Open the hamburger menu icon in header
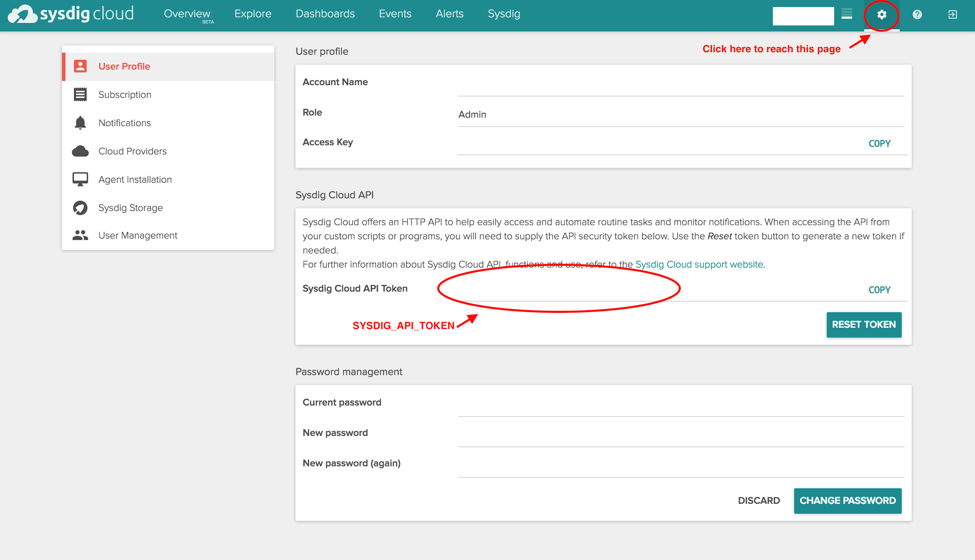This screenshot has width=975, height=560. (847, 14)
